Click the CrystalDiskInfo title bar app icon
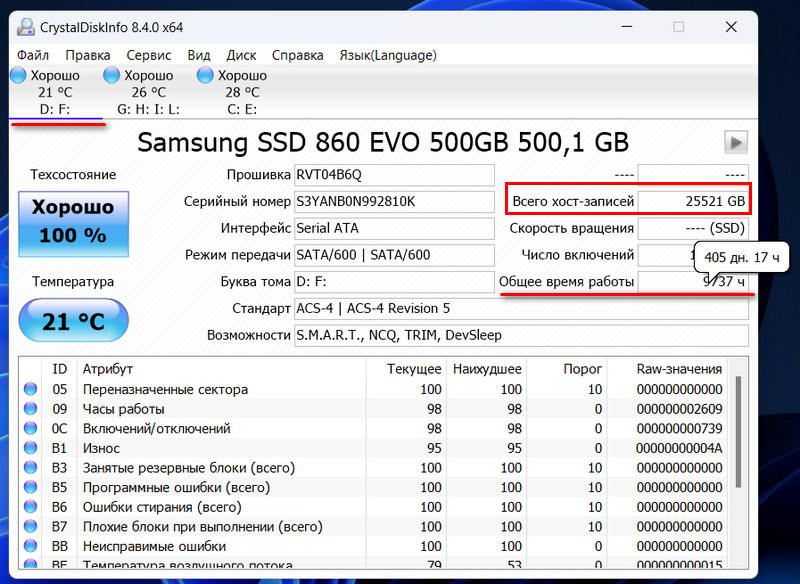 (26, 27)
